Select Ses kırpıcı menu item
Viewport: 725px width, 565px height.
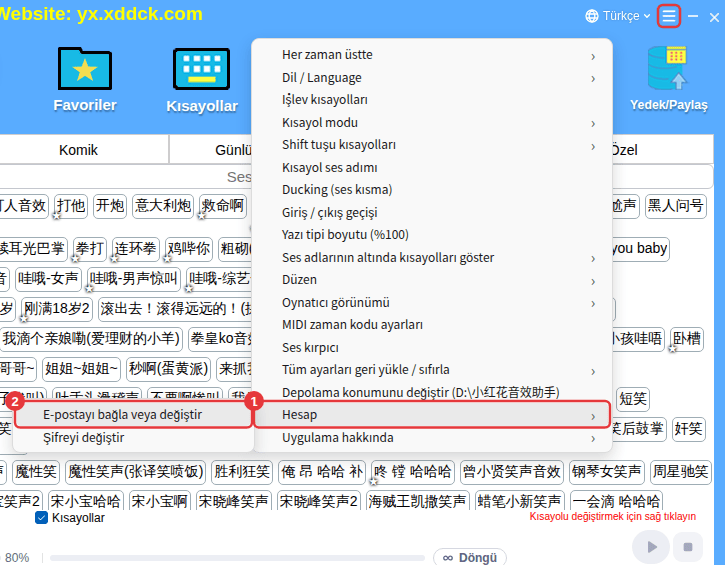432,348
